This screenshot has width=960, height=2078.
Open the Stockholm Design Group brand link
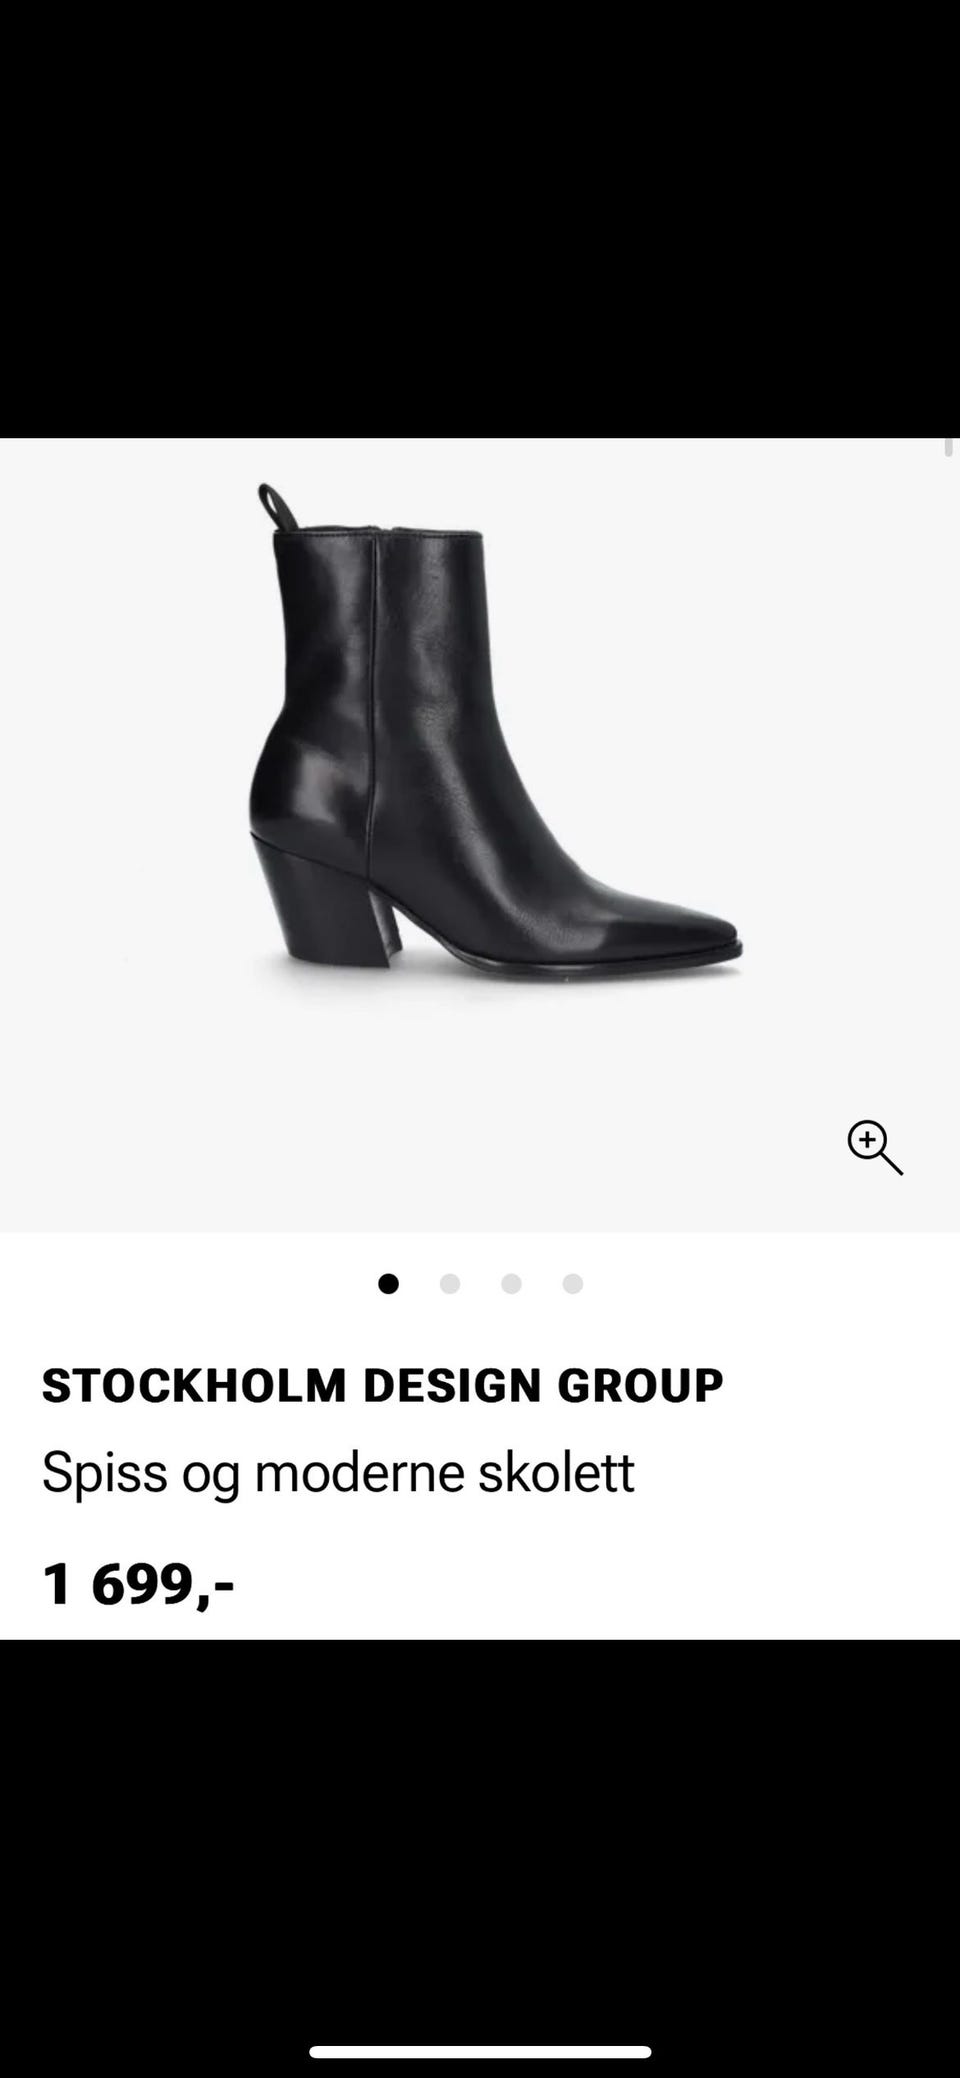[382, 1385]
